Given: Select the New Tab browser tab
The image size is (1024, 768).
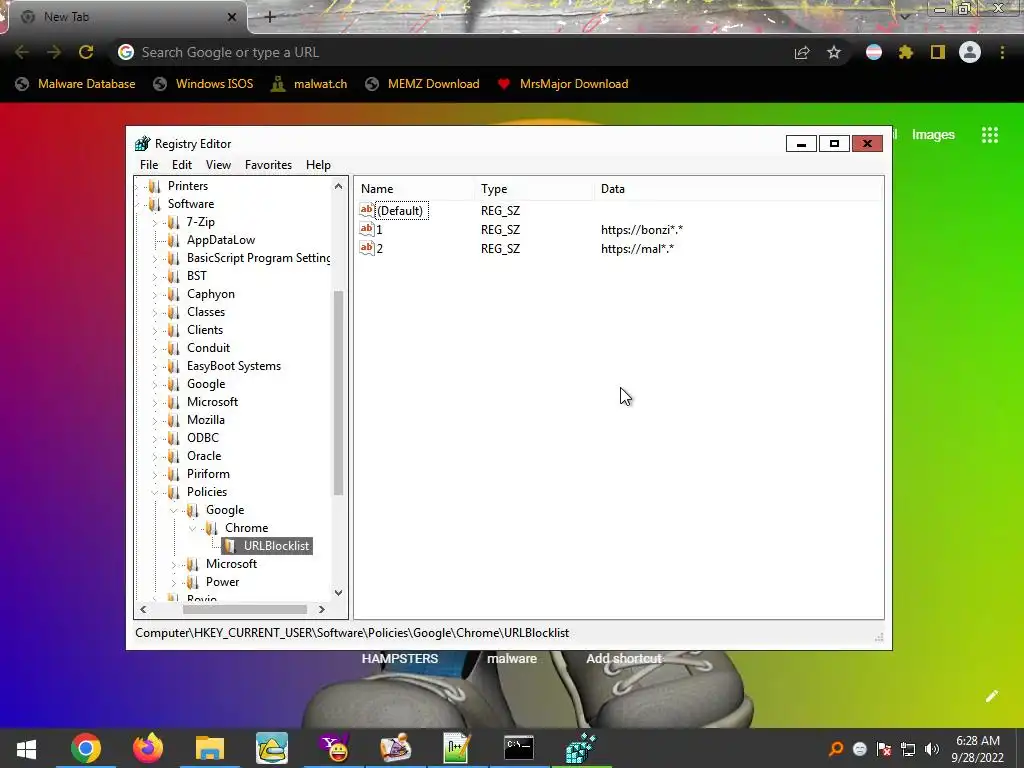Looking at the screenshot, I should point(124,17).
